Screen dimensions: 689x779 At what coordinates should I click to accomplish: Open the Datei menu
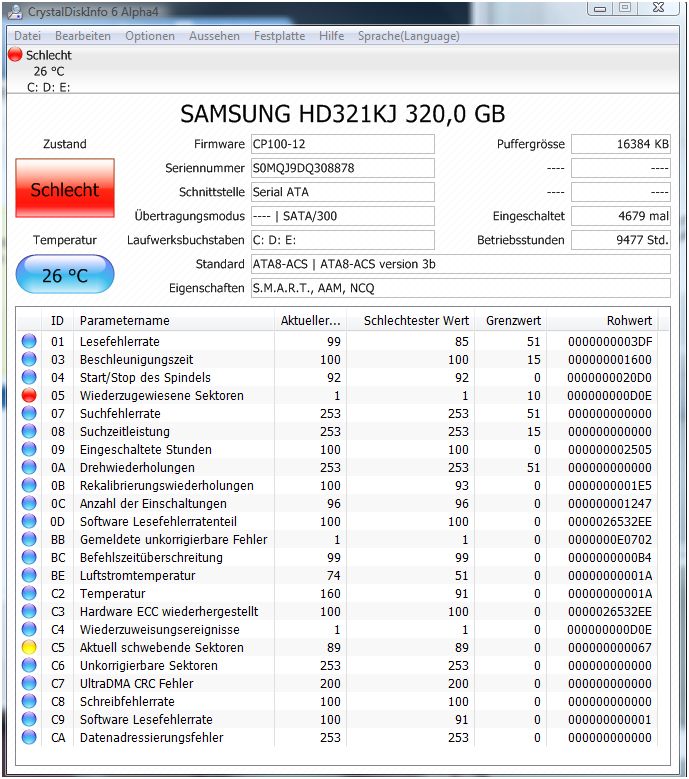pyautogui.click(x=27, y=36)
